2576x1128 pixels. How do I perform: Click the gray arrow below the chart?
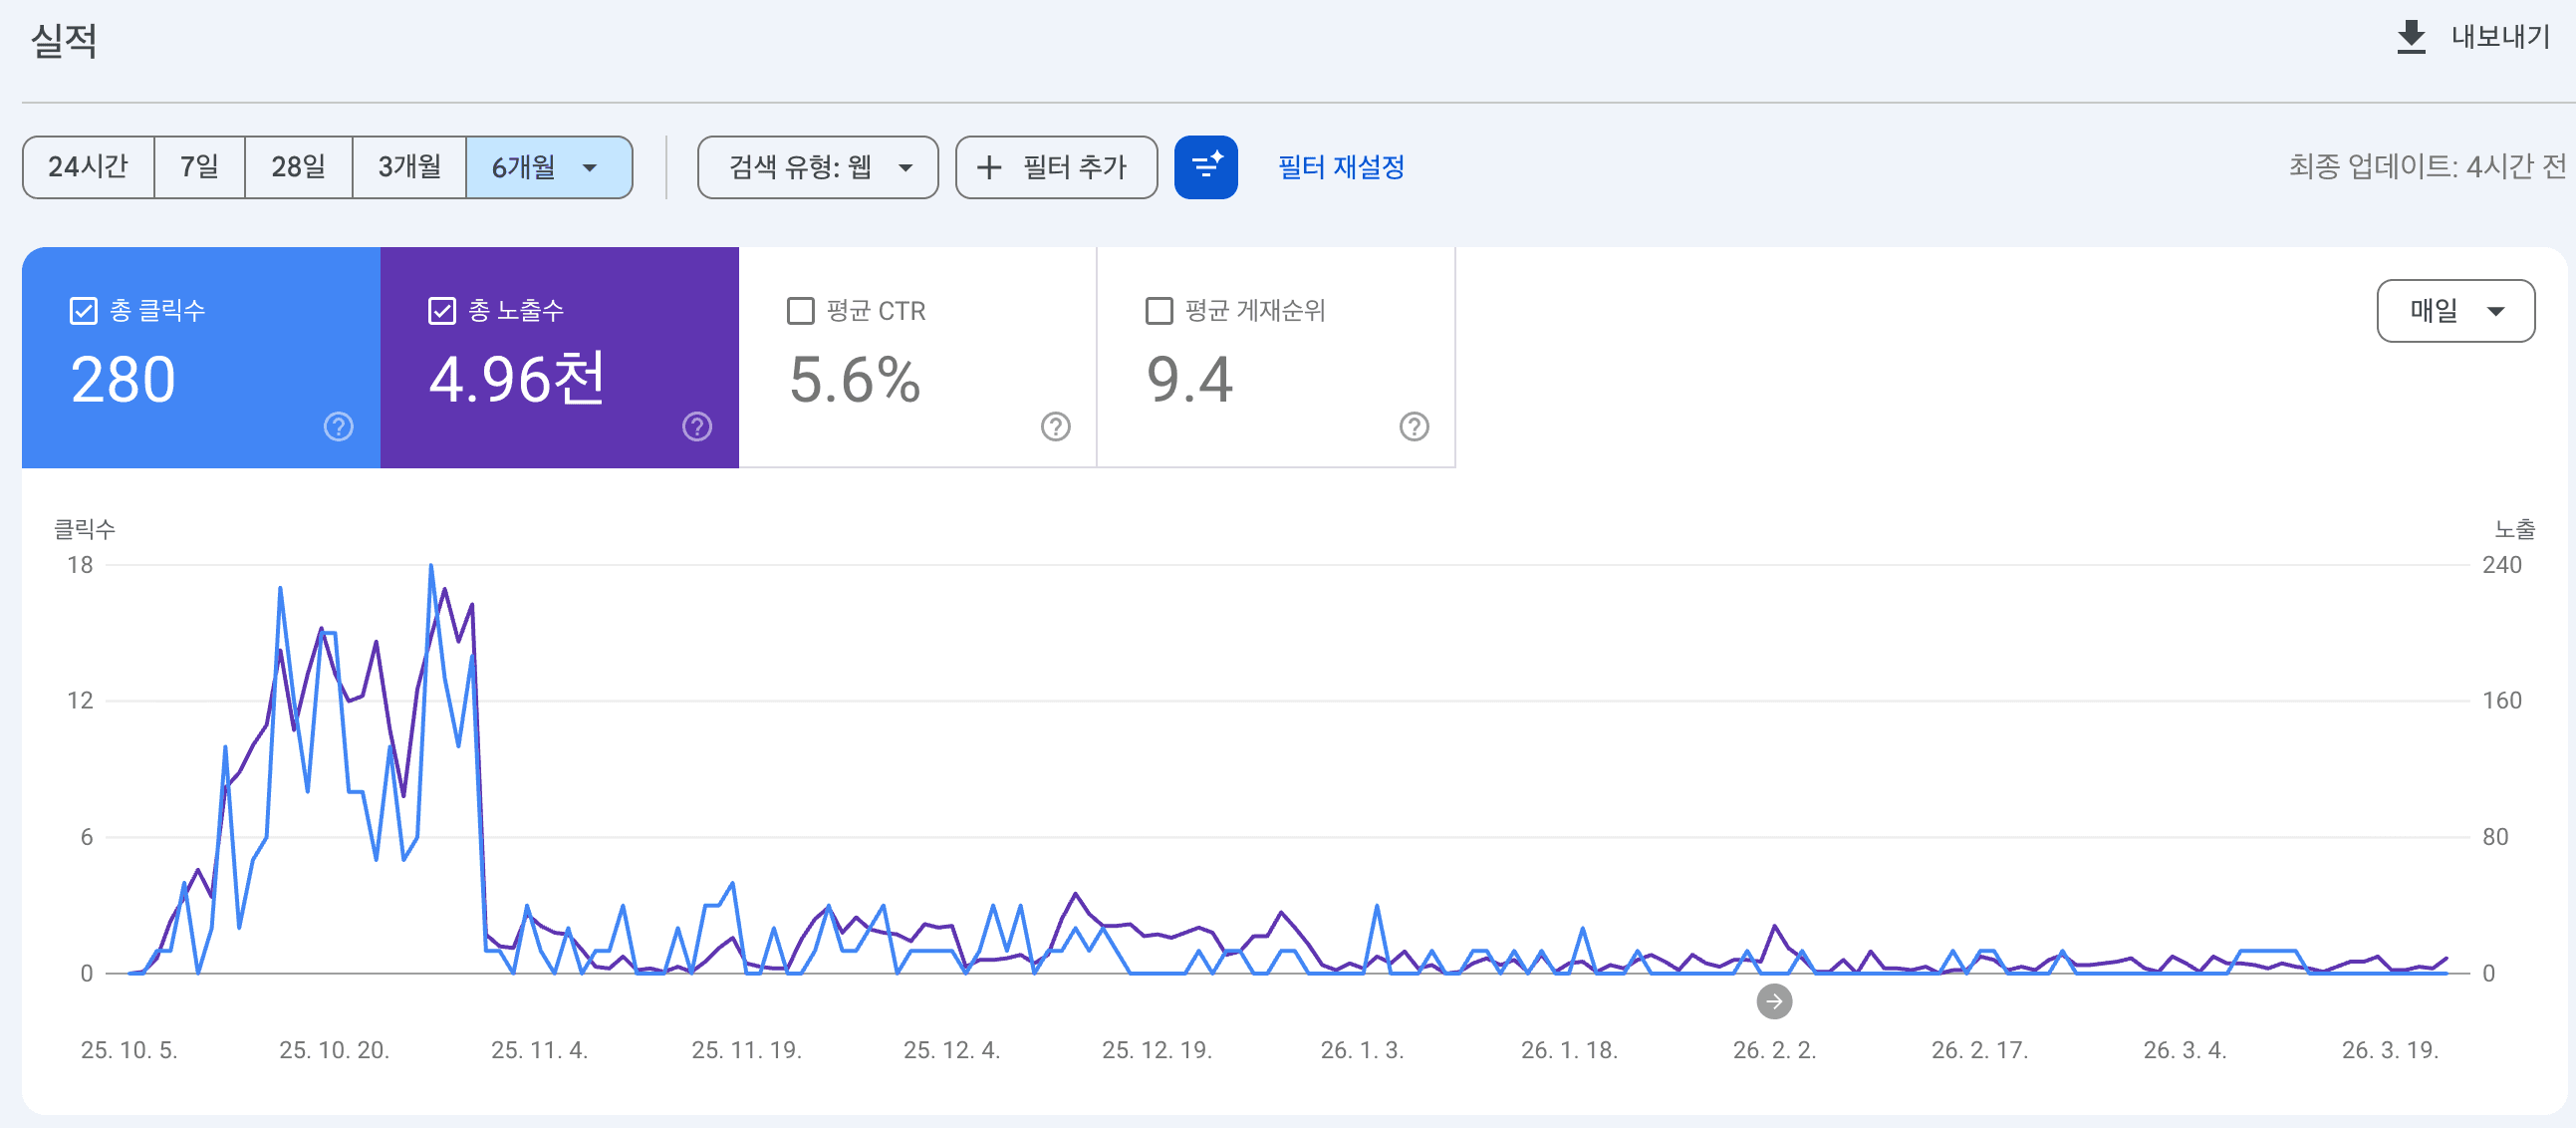pyautogui.click(x=1774, y=1000)
